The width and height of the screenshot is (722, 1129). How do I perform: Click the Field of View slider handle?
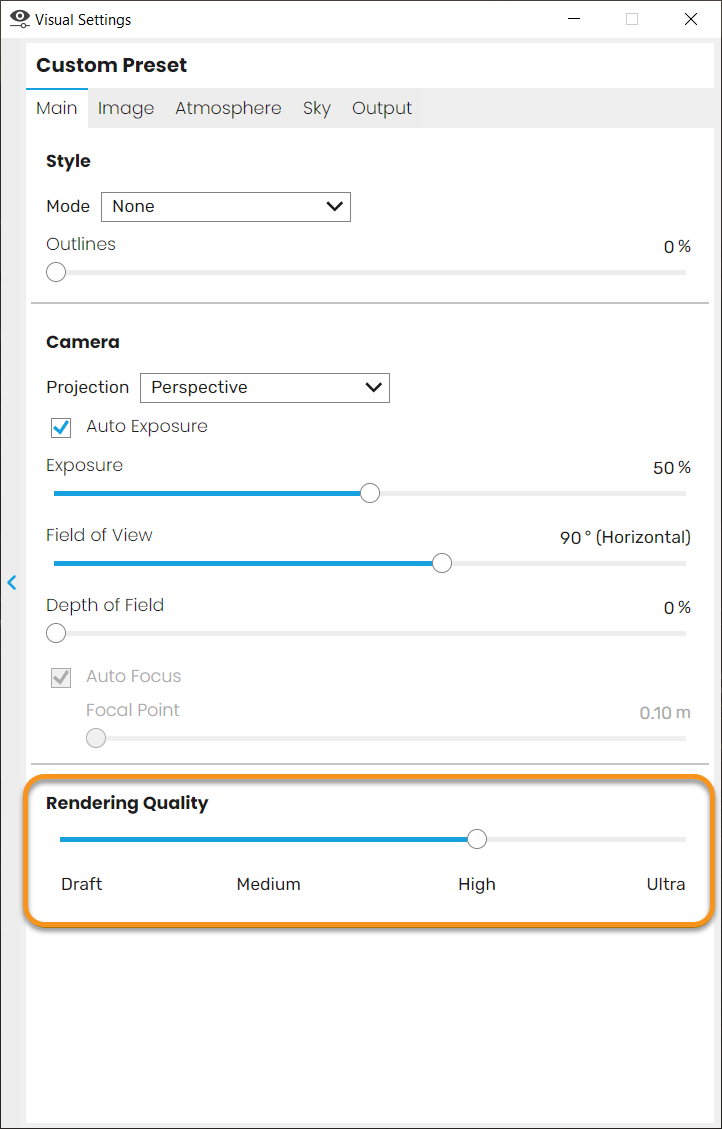(442, 563)
